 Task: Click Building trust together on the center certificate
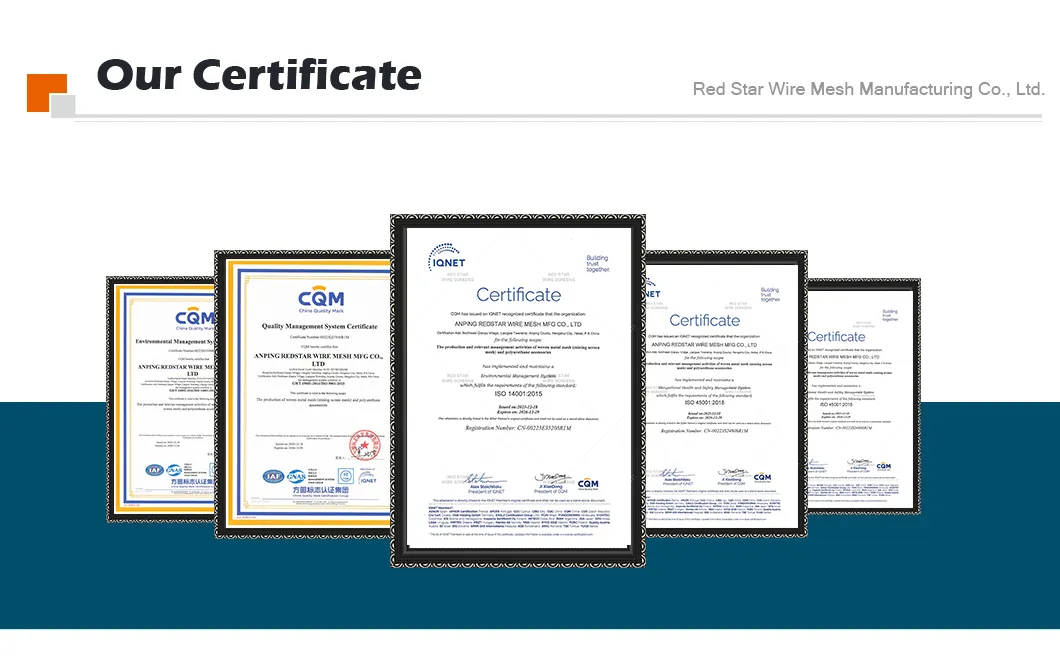tap(597, 264)
